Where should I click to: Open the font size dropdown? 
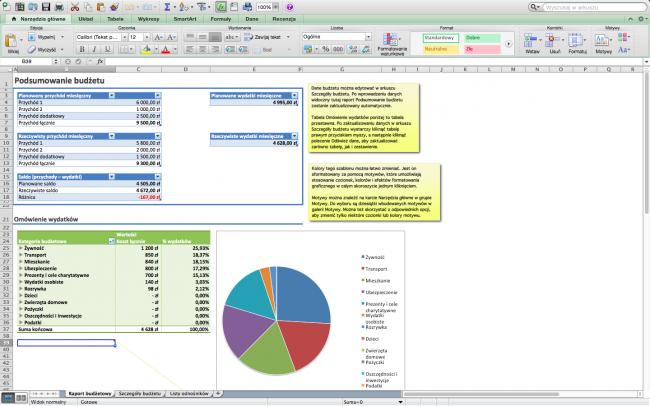click(x=147, y=37)
